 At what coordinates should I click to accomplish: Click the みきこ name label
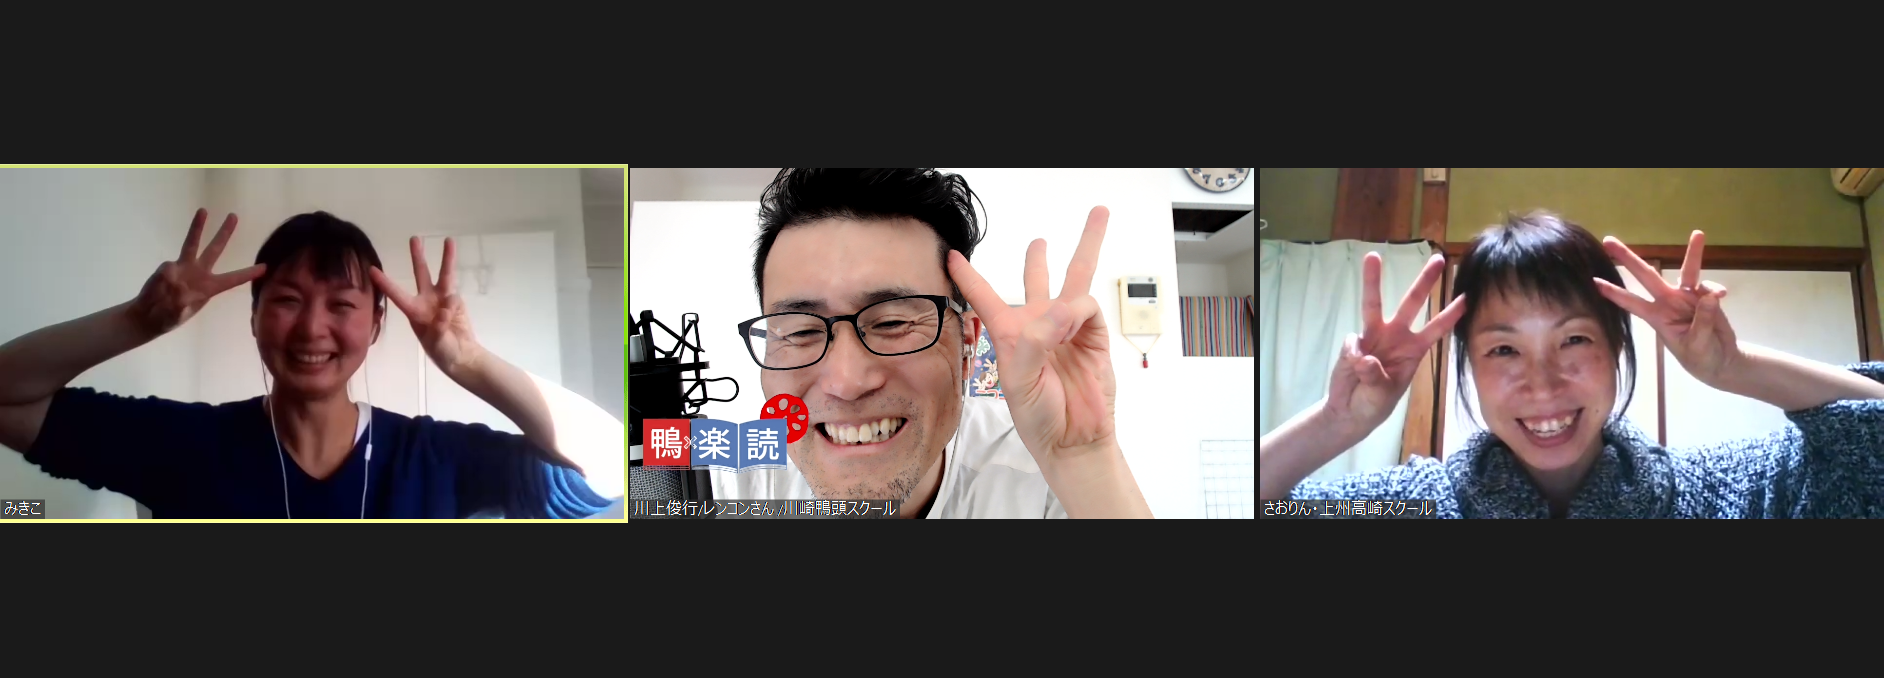[23, 508]
